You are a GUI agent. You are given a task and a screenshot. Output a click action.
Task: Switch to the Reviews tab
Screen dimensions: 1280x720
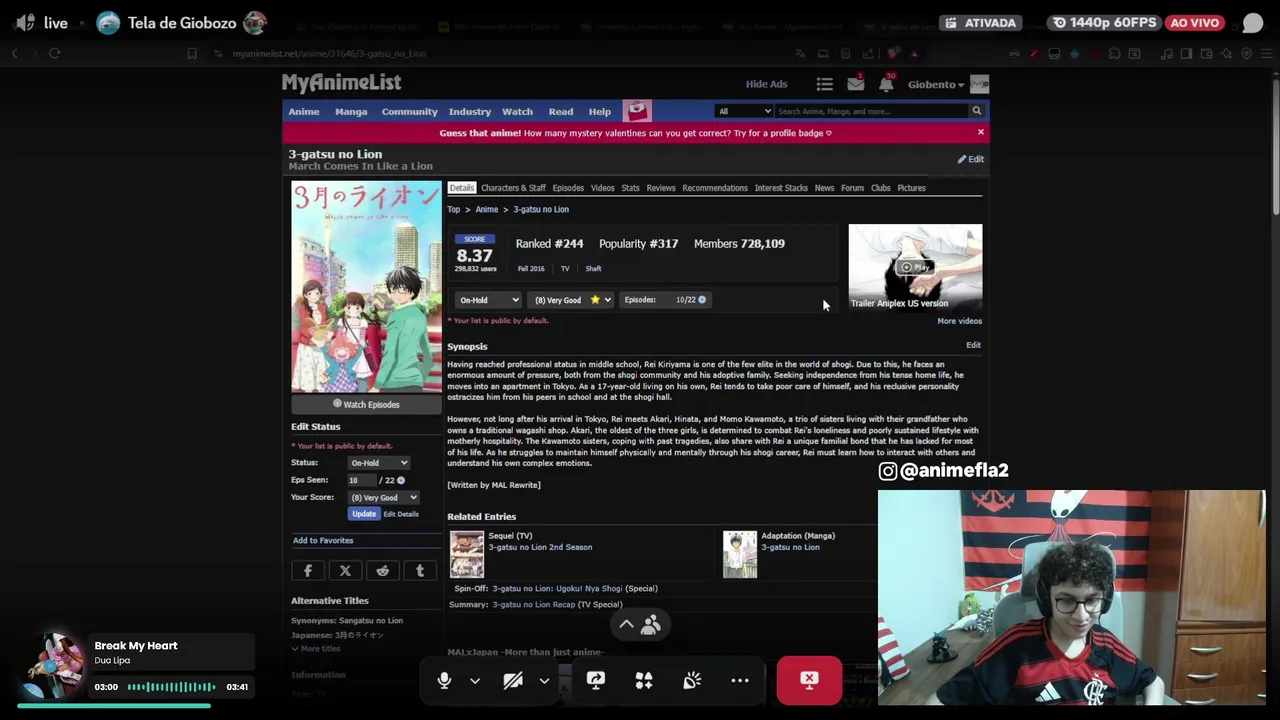pyautogui.click(x=661, y=188)
